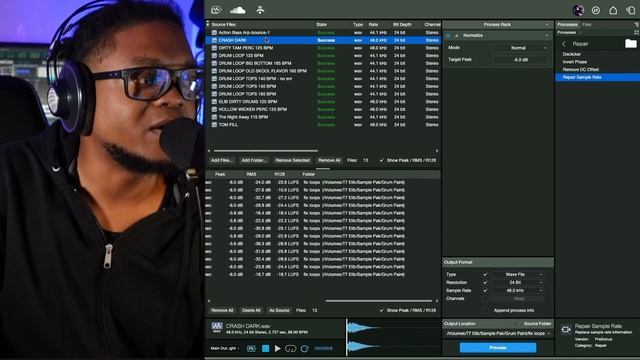Click the person icon next to SoundCloud

coord(260,10)
